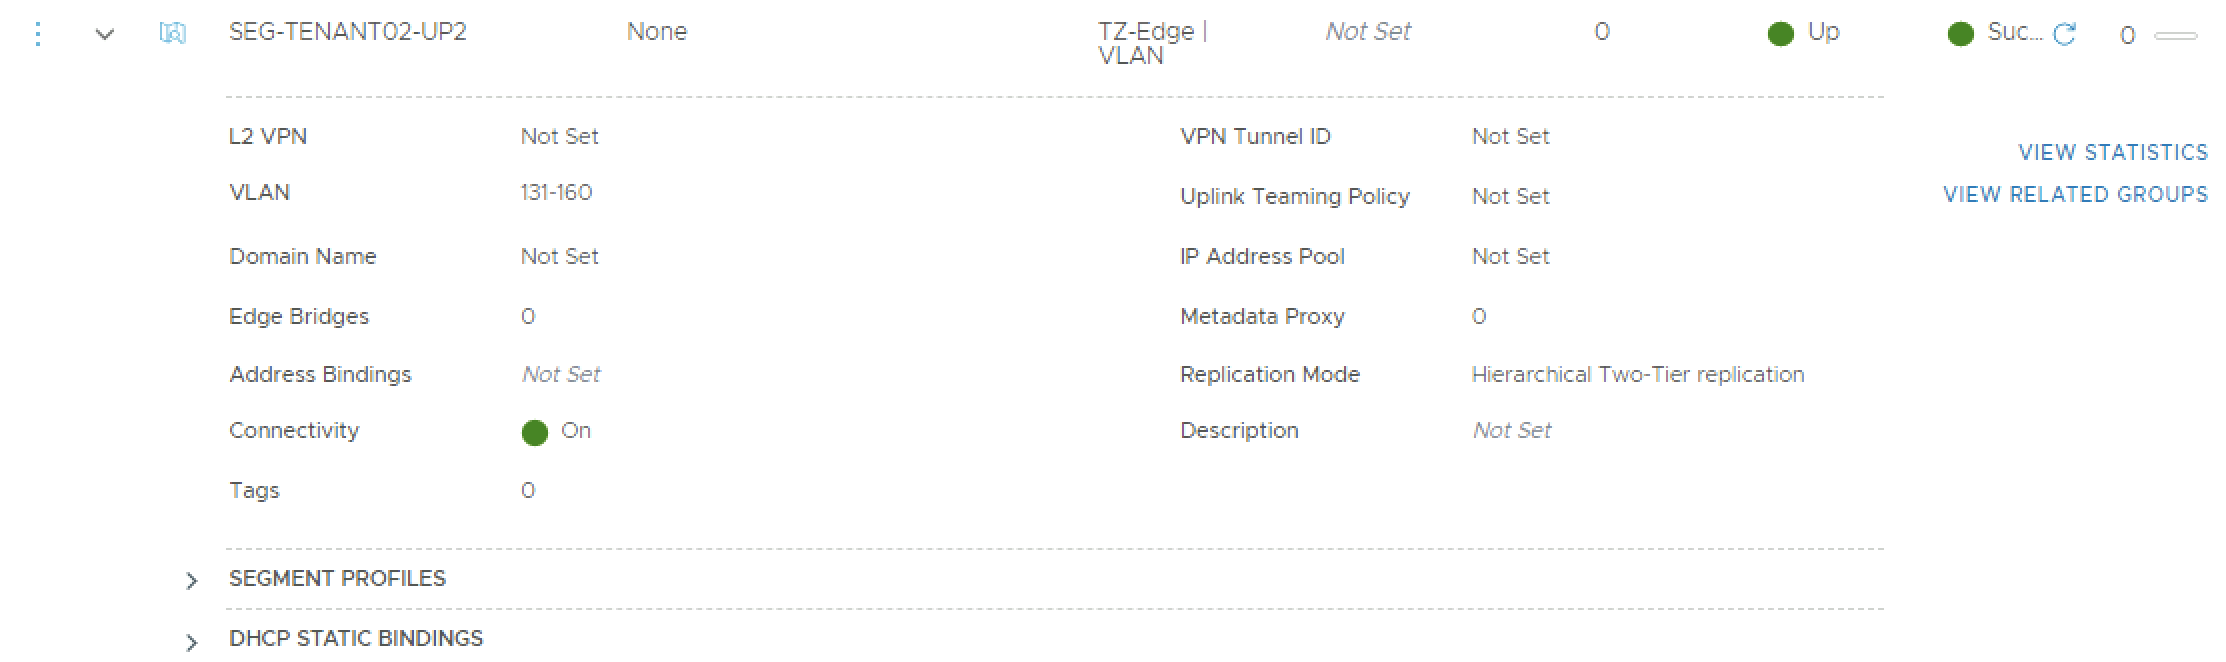Click the green Connectivity On indicator
2226x662 pixels.
coord(535,432)
